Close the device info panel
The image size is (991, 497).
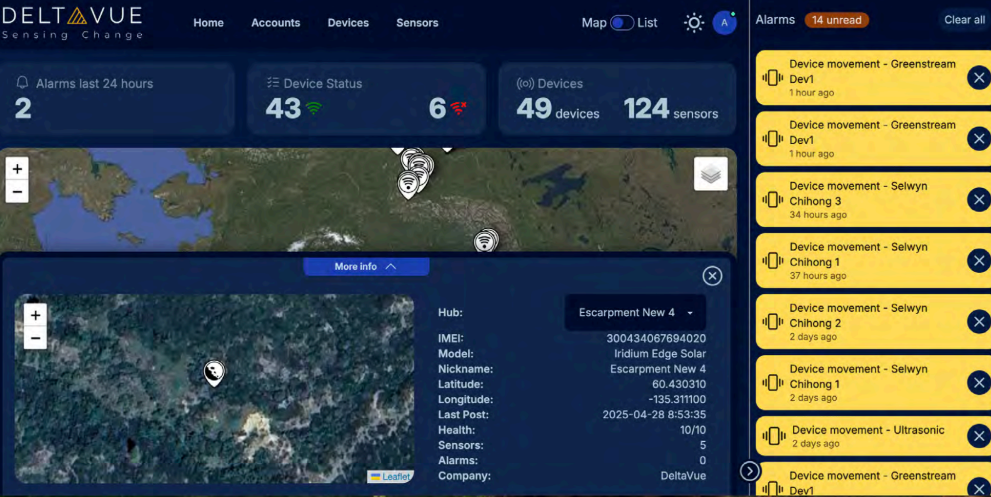pyautogui.click(x=712, y=276)
